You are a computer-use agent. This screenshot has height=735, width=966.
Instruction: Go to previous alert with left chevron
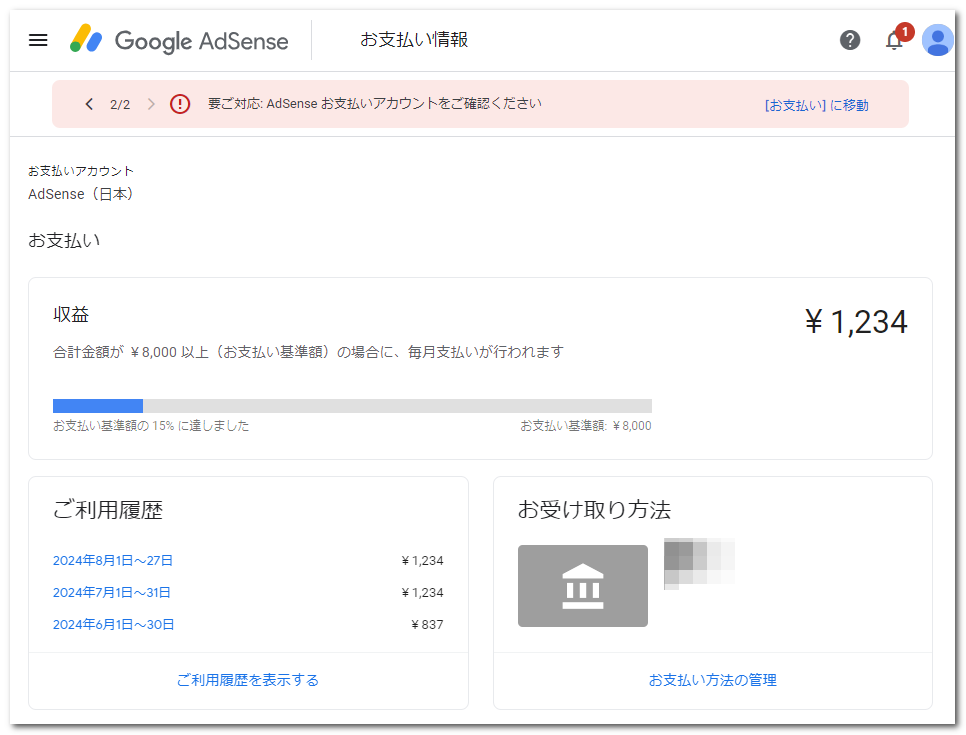click(x=89, y=104)
